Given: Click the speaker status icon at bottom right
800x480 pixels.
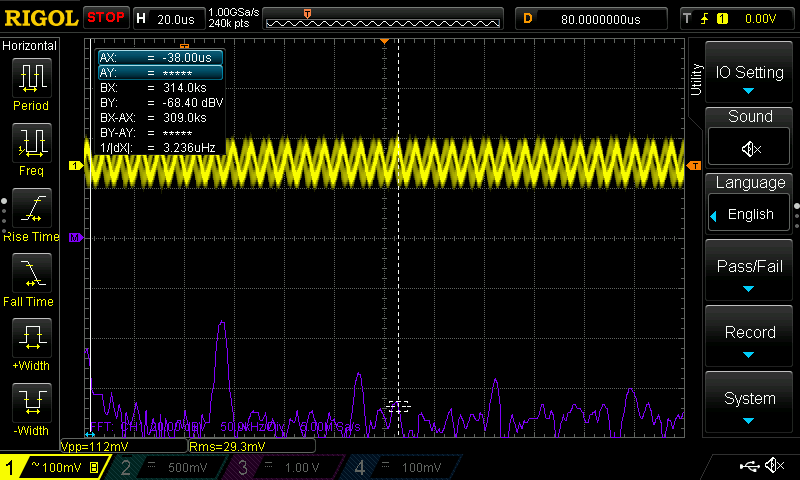Looking at the screenshot, I should pyautogui.click(x=773, y=466).
